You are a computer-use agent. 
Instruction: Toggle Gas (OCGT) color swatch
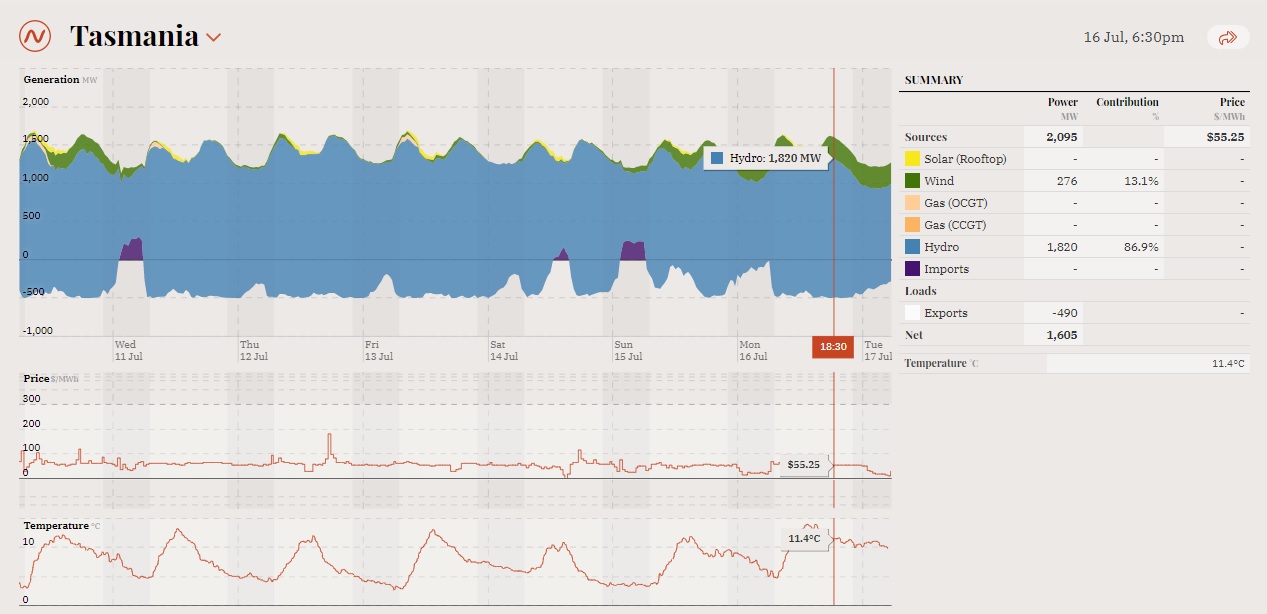tap(912, 203)
